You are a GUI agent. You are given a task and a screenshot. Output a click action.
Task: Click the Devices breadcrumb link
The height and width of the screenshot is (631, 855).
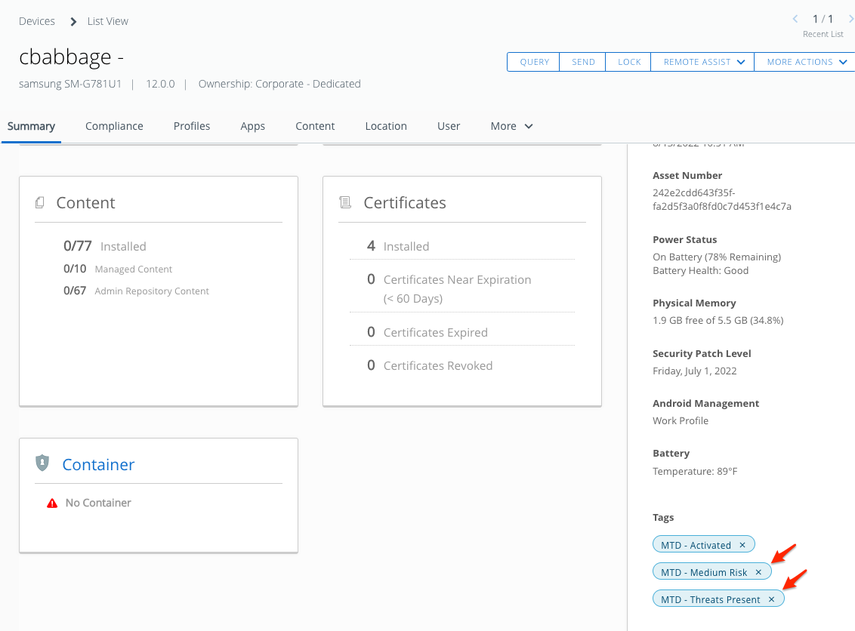tap(37, 21)
